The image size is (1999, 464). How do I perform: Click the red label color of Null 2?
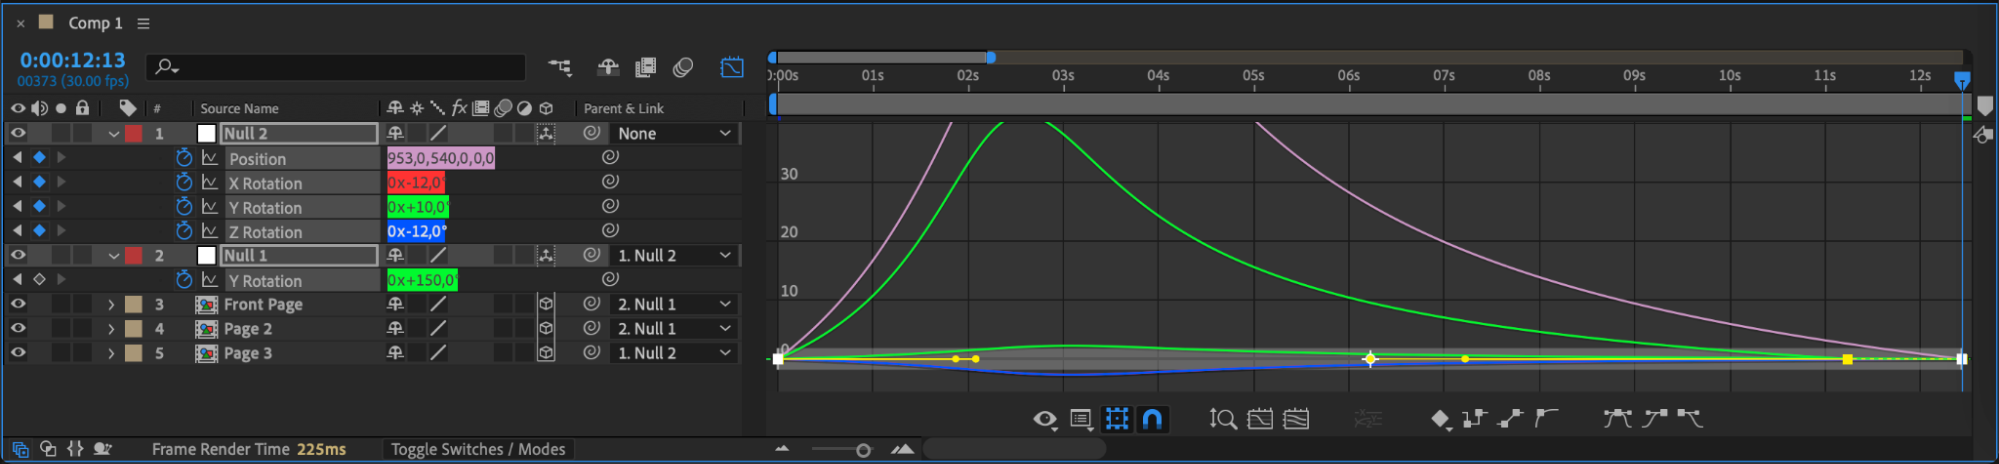(x=133, y=133)
